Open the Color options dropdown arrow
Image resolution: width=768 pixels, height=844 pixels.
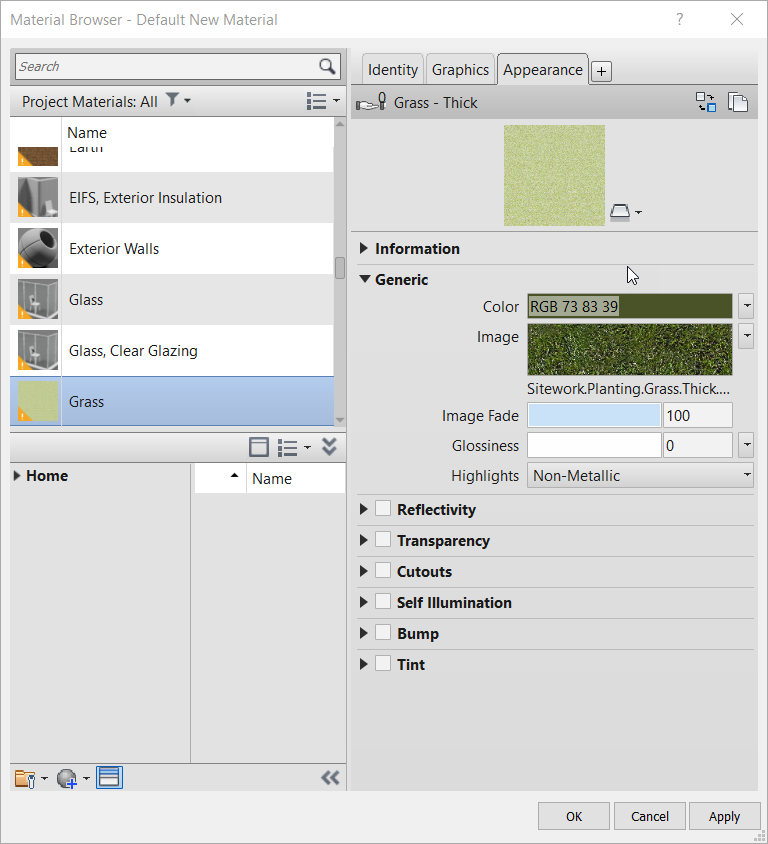click(x=746, y=306)
